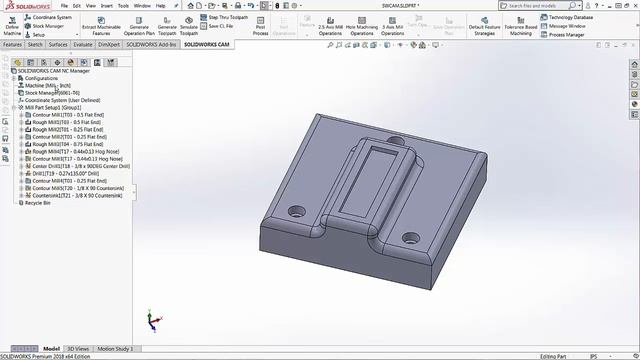Open the File menu
Screen dimensions: 640x360
tap(64, 6)
